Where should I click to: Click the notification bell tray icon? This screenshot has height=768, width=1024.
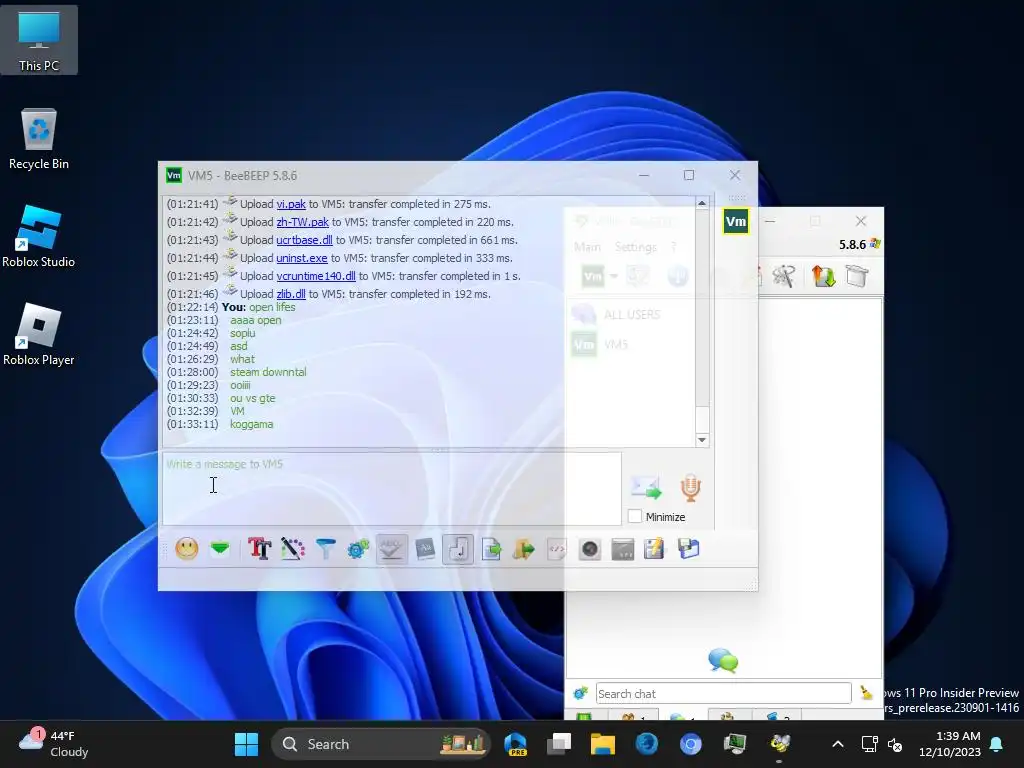pyautogui.click(x=997, y=744)
